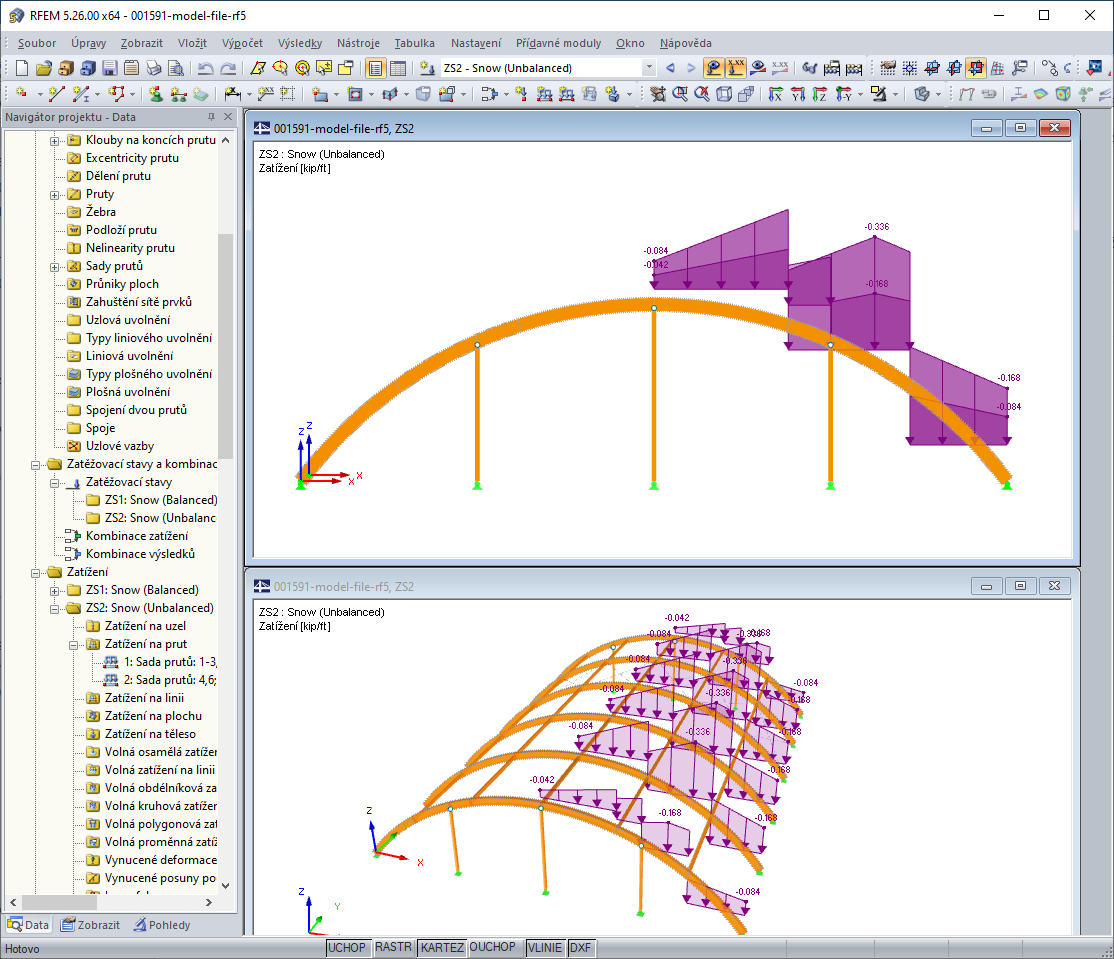Toggle OUCHOP object snap in status bar
The width and height of the screenshot is (1114, 959).
pyautogui.click(x=492, y=948)
